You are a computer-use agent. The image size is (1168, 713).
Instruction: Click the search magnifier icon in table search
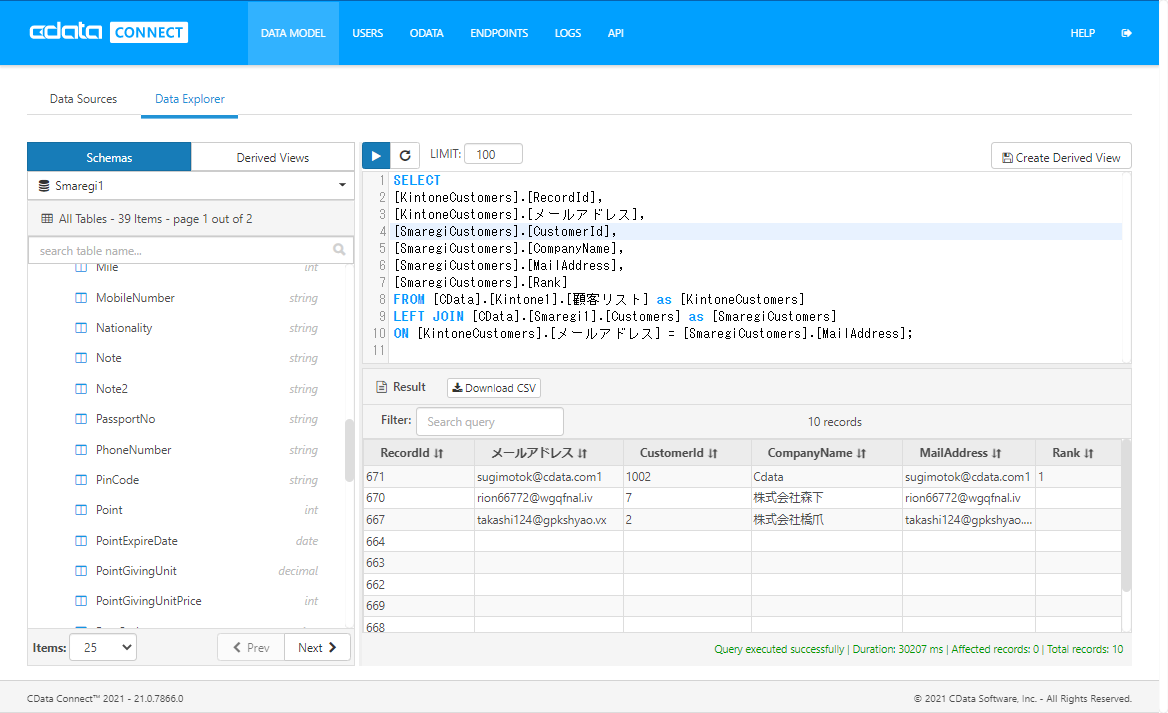tap(339, 250)
